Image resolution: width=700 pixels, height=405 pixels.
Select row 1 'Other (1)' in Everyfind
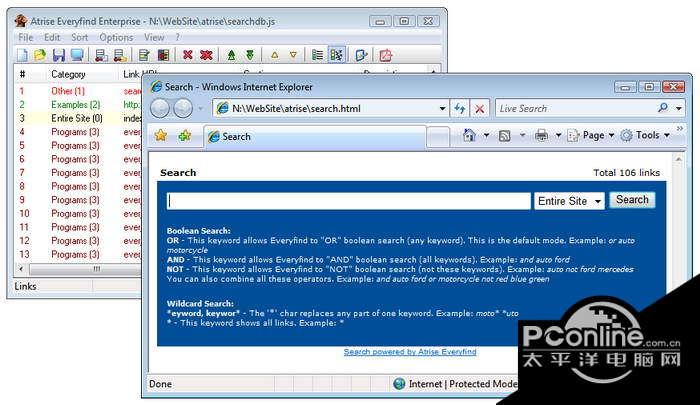pyautogui.click(x=79, y=91)
